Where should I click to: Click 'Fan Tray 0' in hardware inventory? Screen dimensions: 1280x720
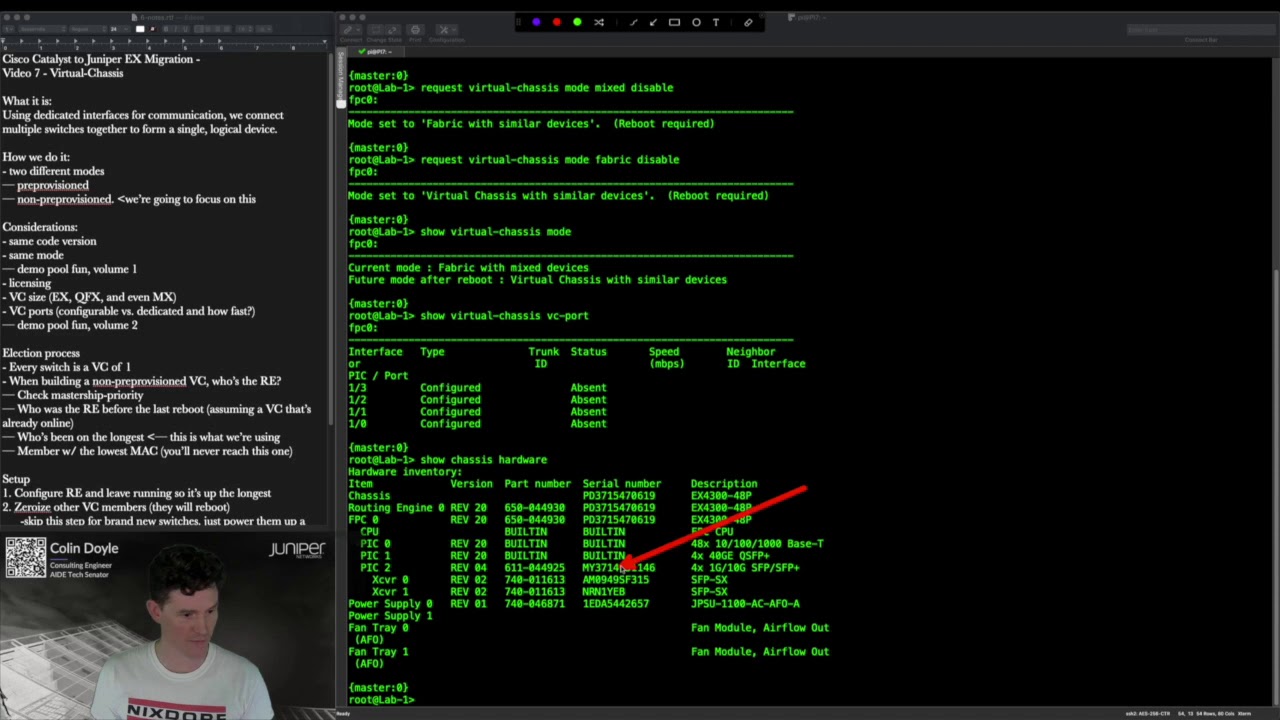pos(378,628)
